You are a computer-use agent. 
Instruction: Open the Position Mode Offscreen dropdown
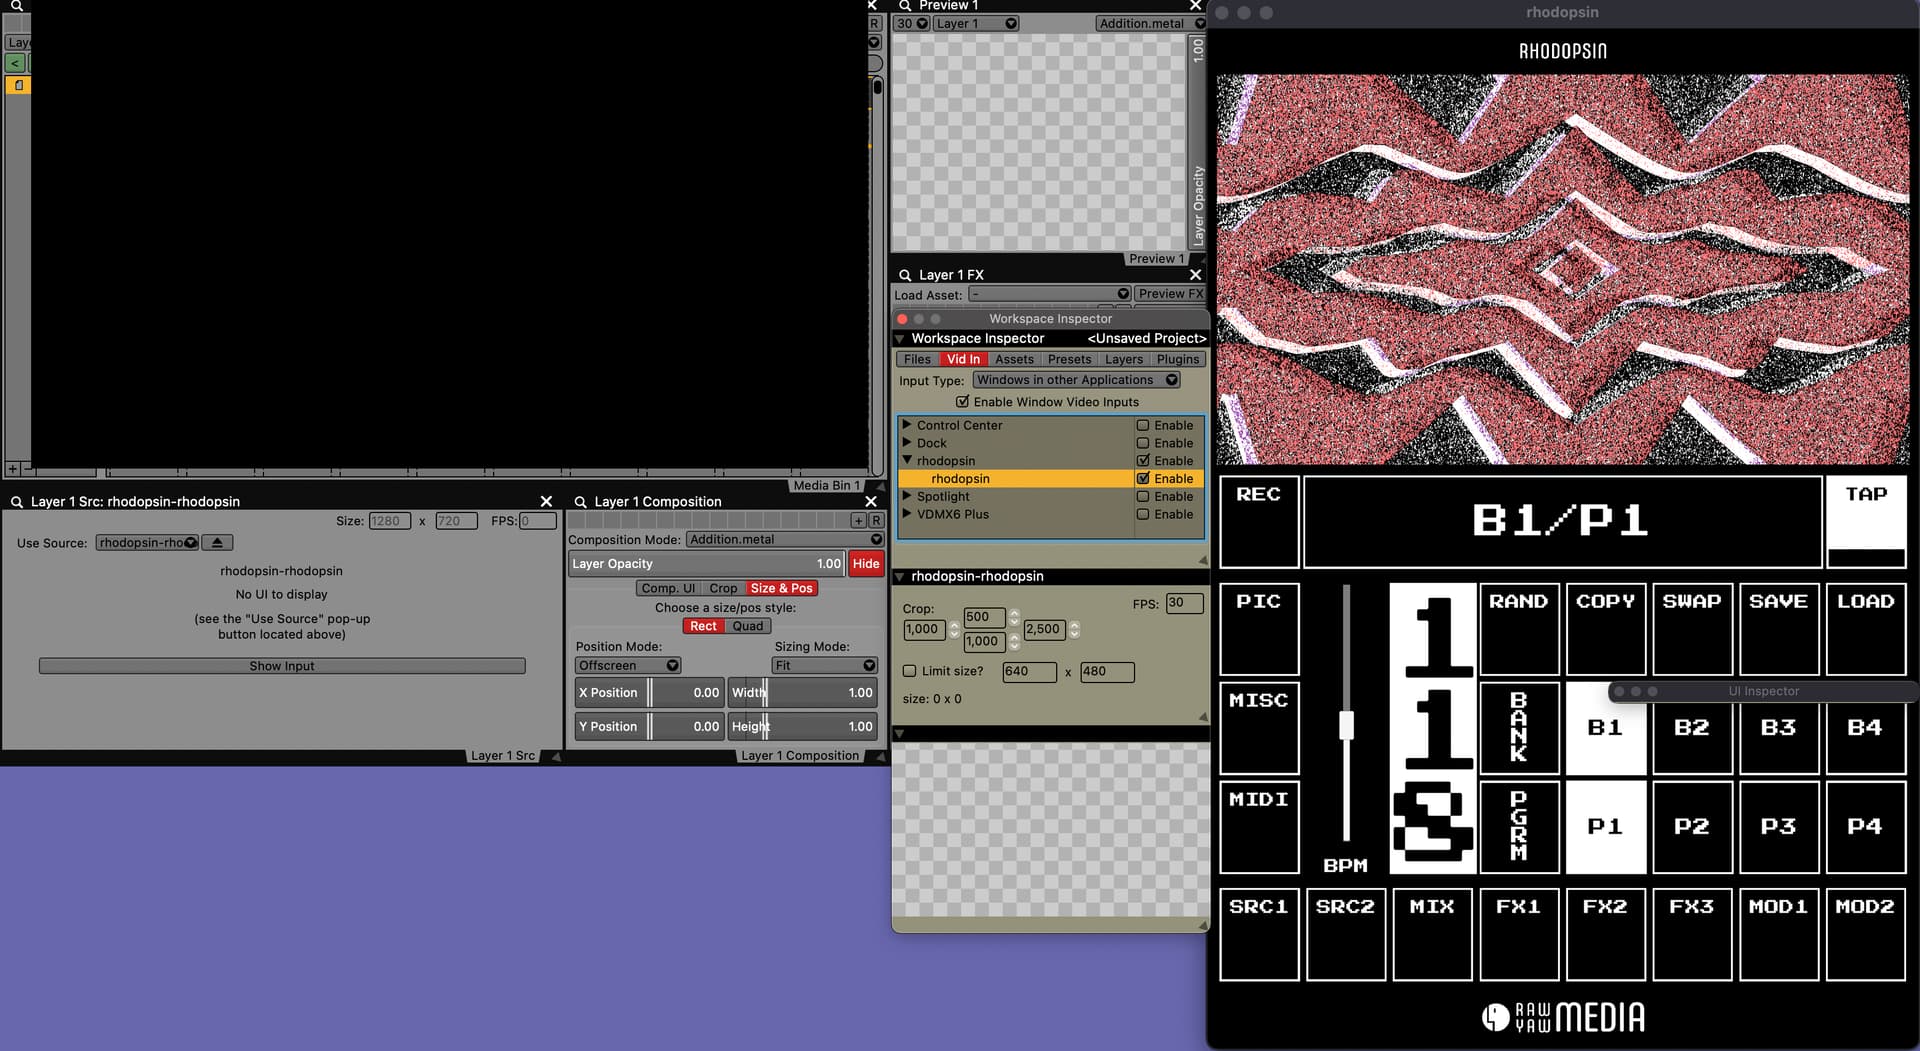pos(628,666)
